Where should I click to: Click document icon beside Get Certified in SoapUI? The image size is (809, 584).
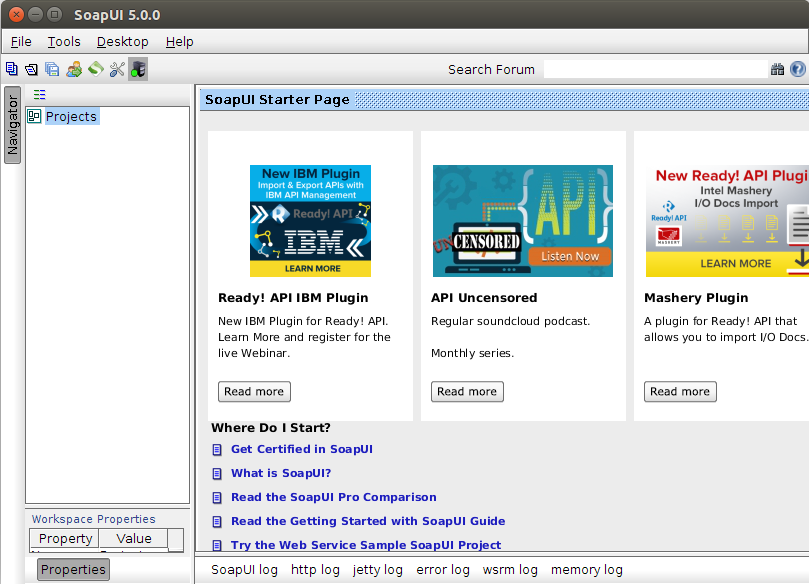(217, 449)
